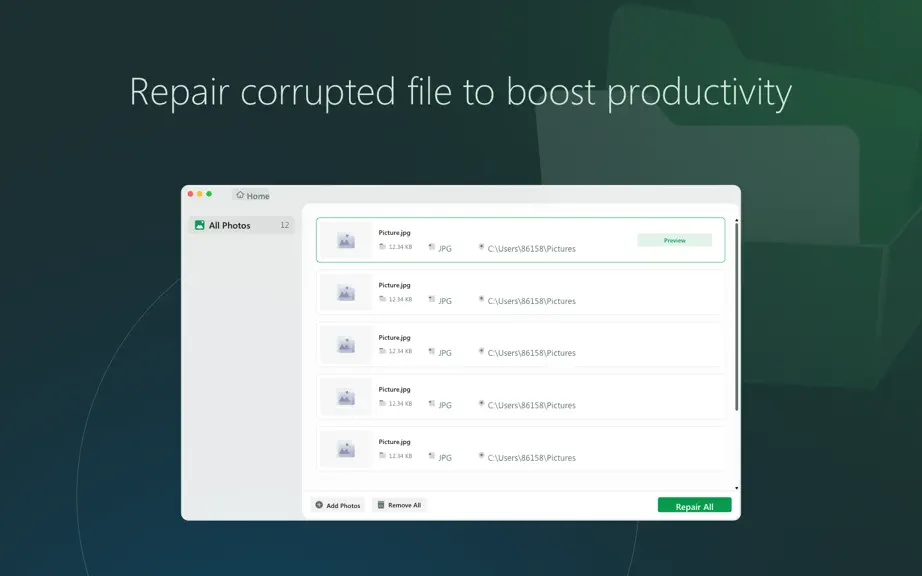Click the C:\Users\86158\Pictures path in the first row
Screen dimensions: 922x576
pos(532,249)
